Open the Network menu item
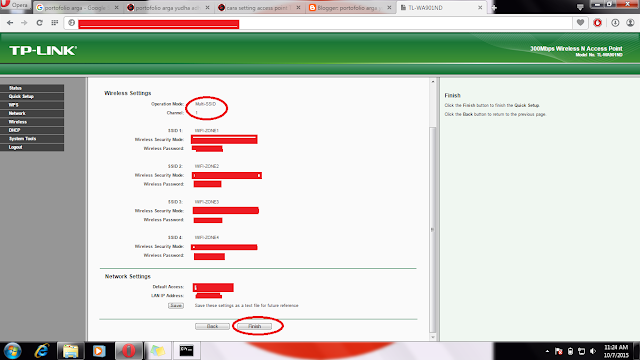 click(32, 113)
